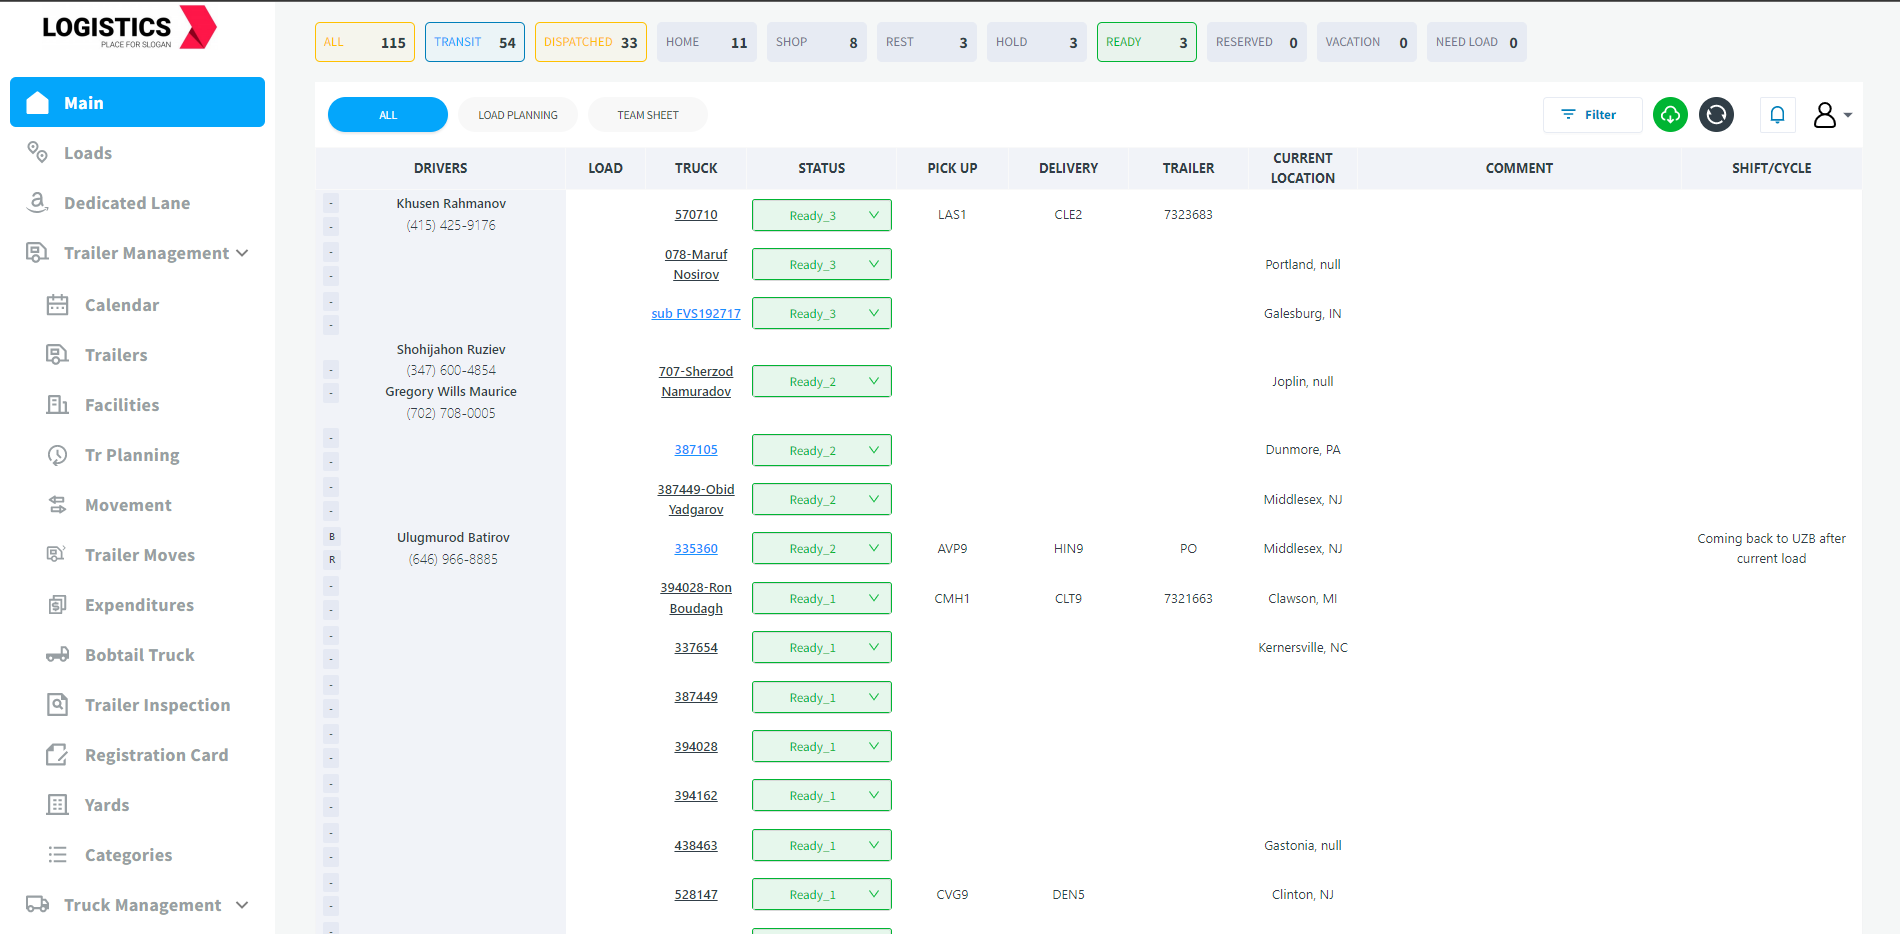This screenshot has height=934, width=1900.
Task: Filter by SHOP 8 status box
Action: pos(817,42)
